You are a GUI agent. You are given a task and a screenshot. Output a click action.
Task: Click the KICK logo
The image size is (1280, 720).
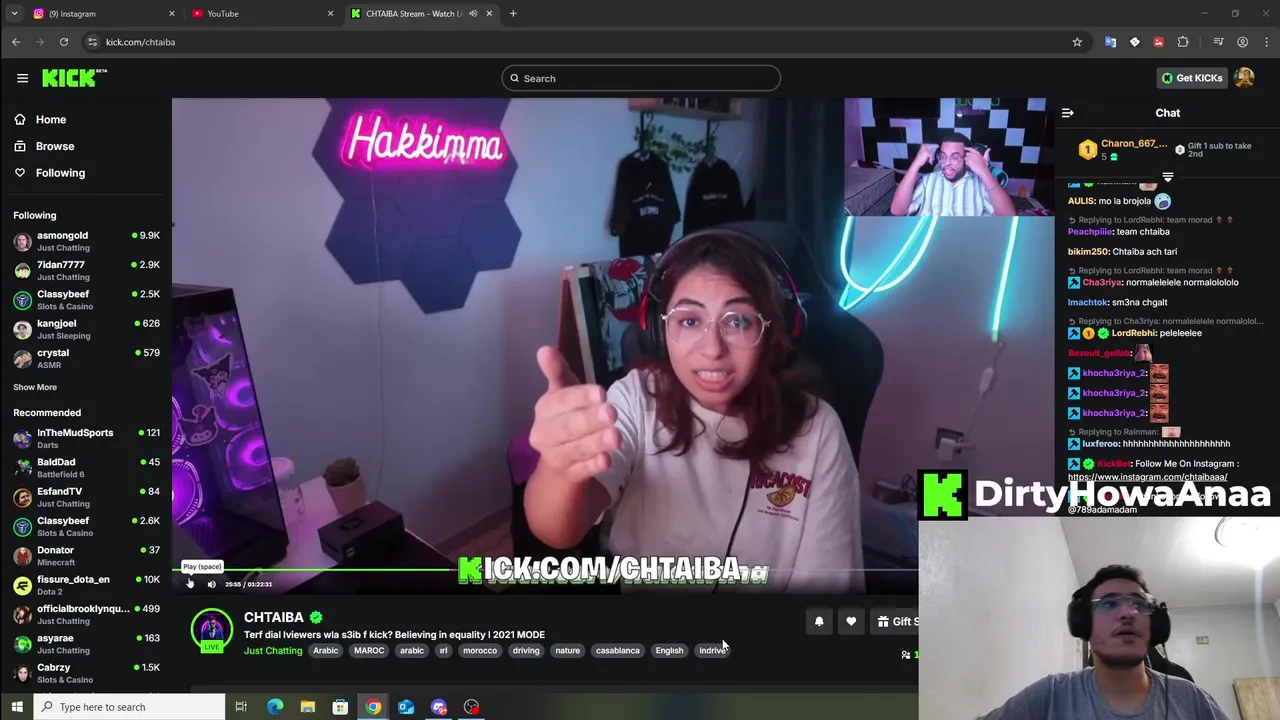coord(74,78)
